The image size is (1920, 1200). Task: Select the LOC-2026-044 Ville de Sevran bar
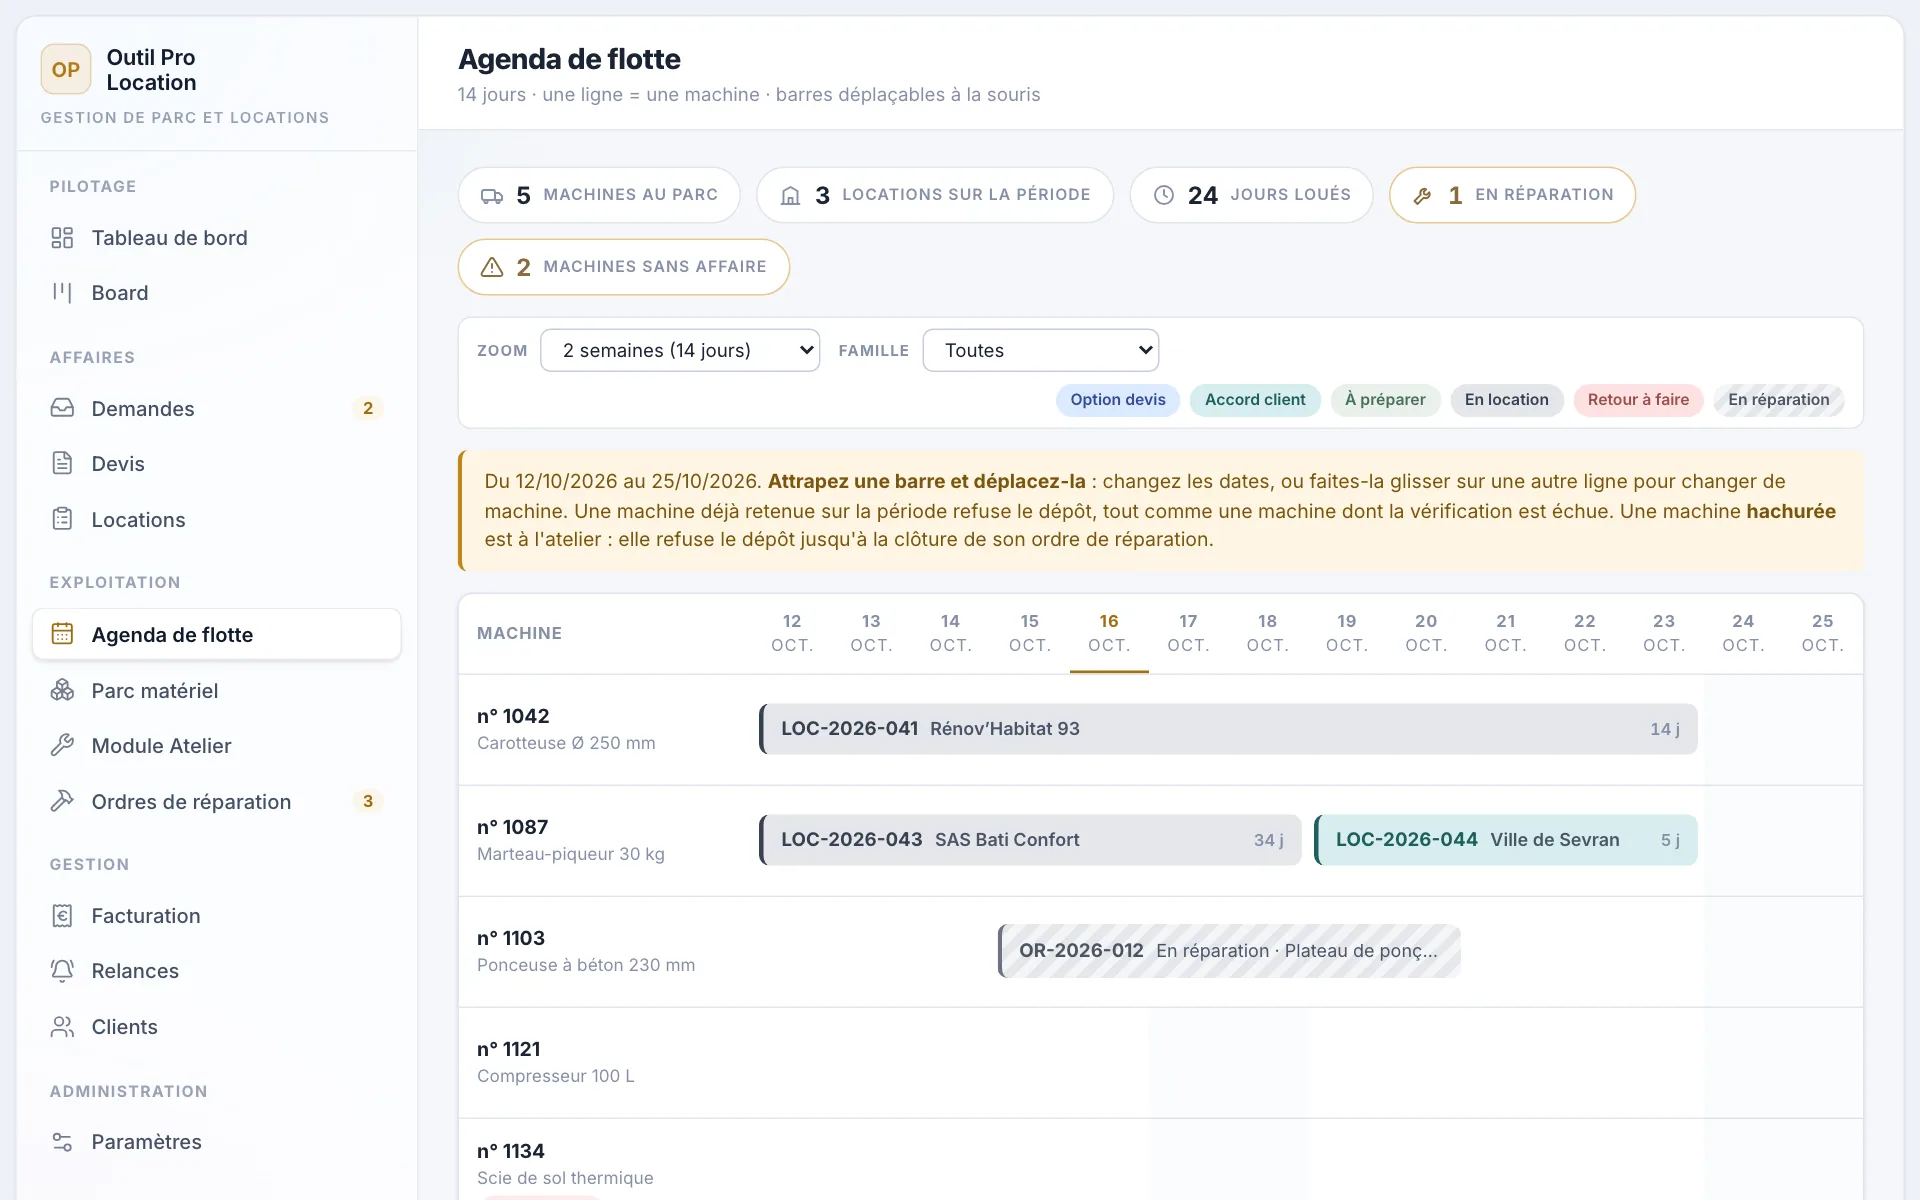click(x=1506, y=840)
